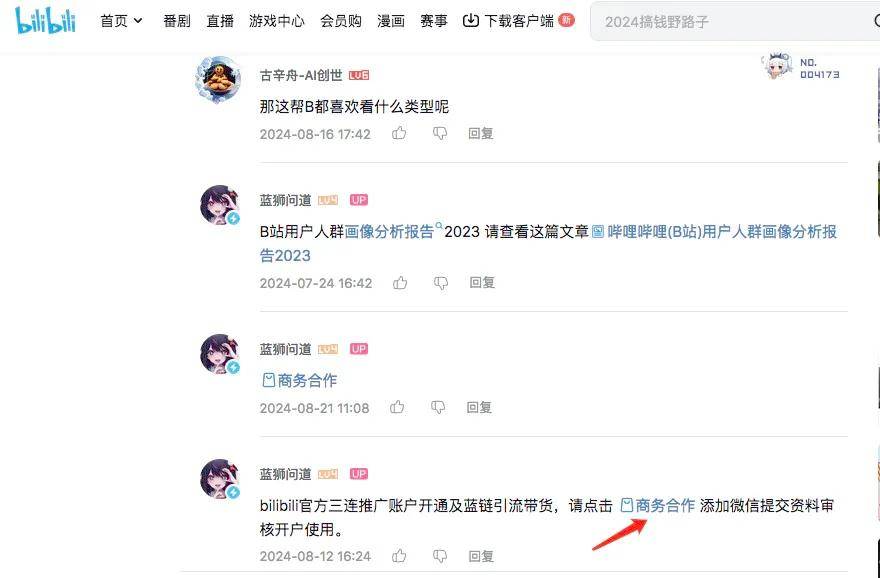Screen dimensions: 880x578
Task: Select 漫画 in the top navigation
Action: click(x=391, y=21)
